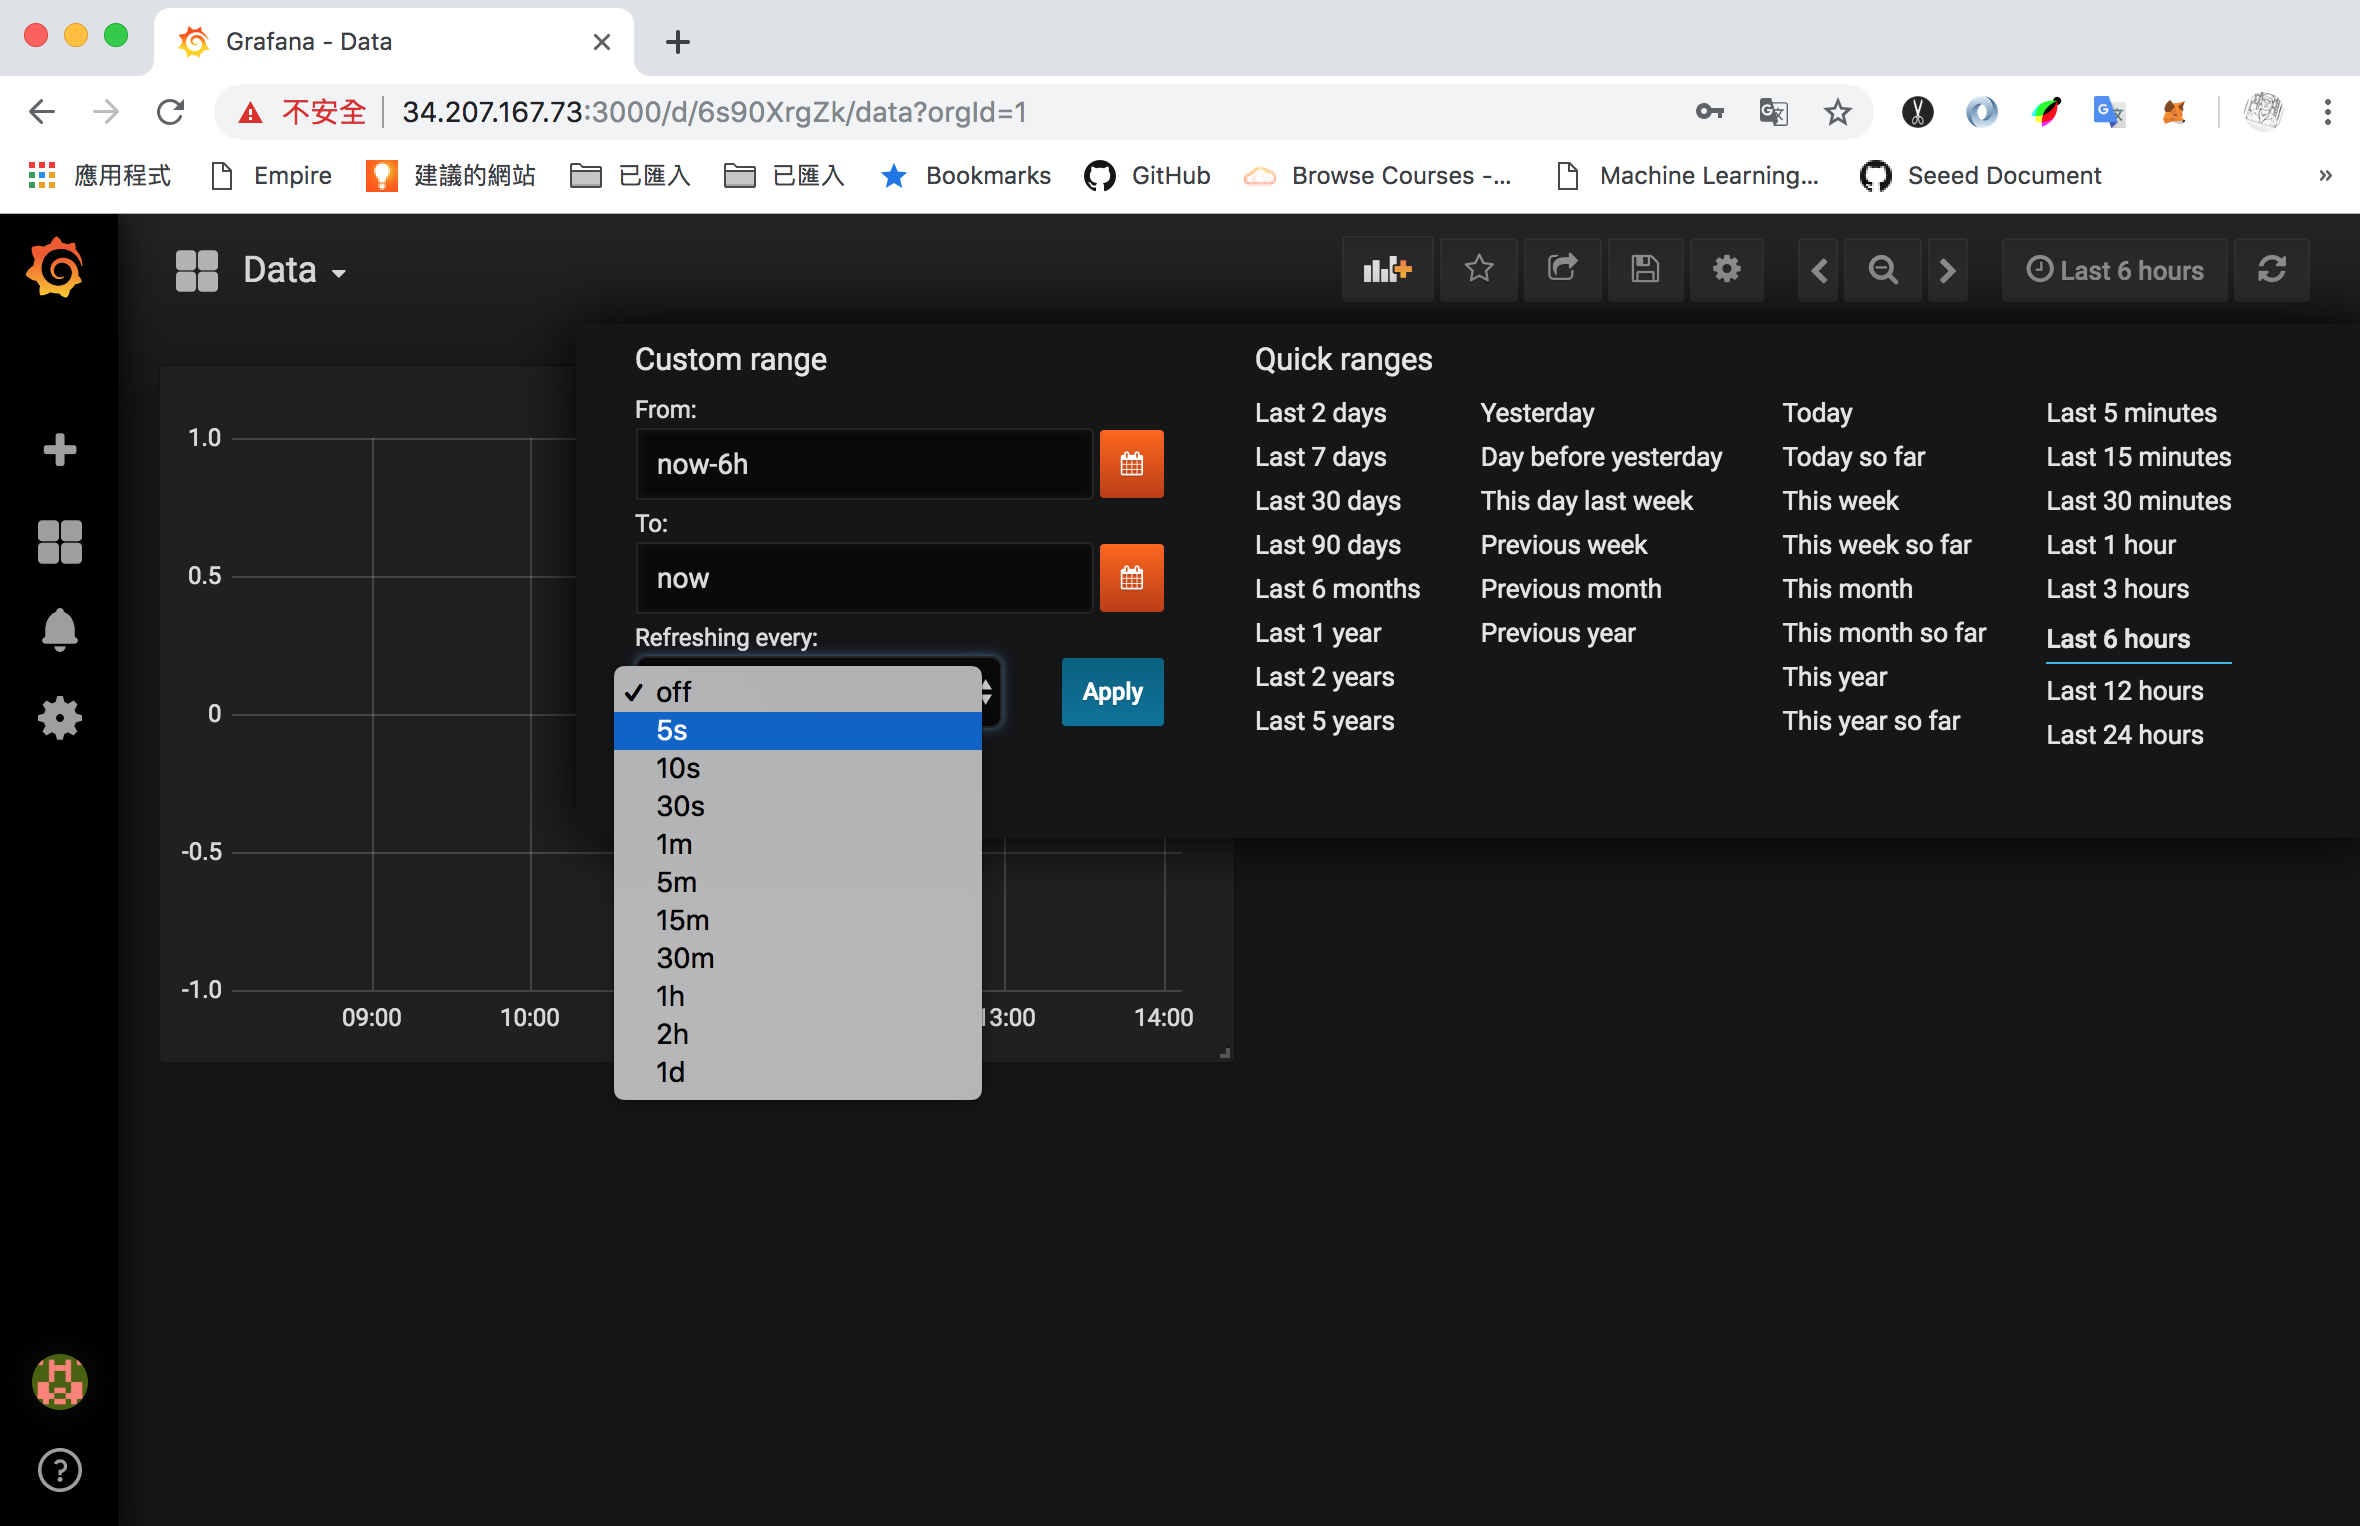This screenshot has width=2360, height=1526.
Task: Select 5m refresh interval
Action: coord(798,883)
